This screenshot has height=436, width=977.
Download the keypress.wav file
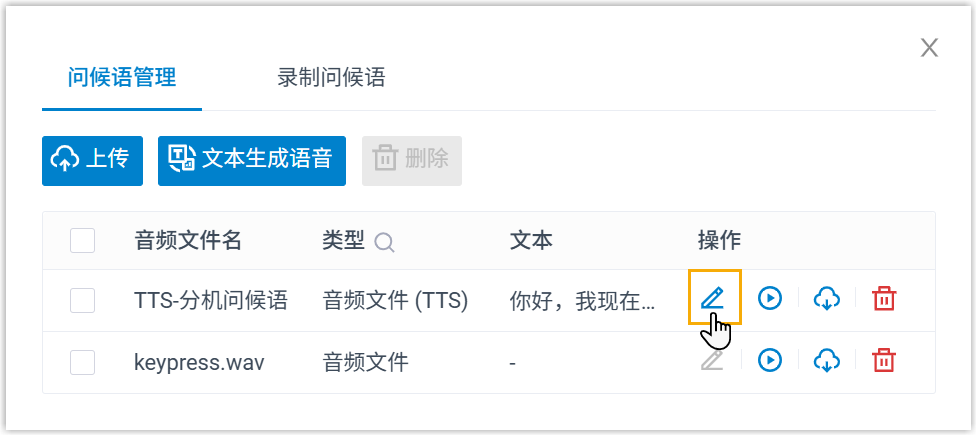click(826, 360)
